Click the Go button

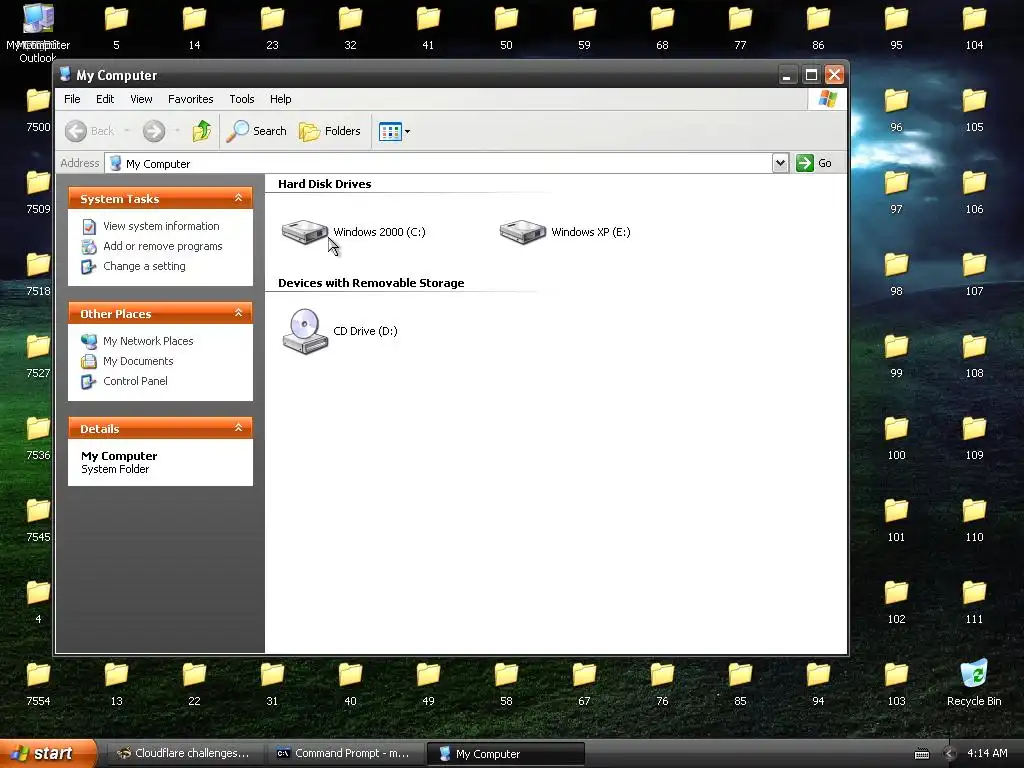(814, 163)
